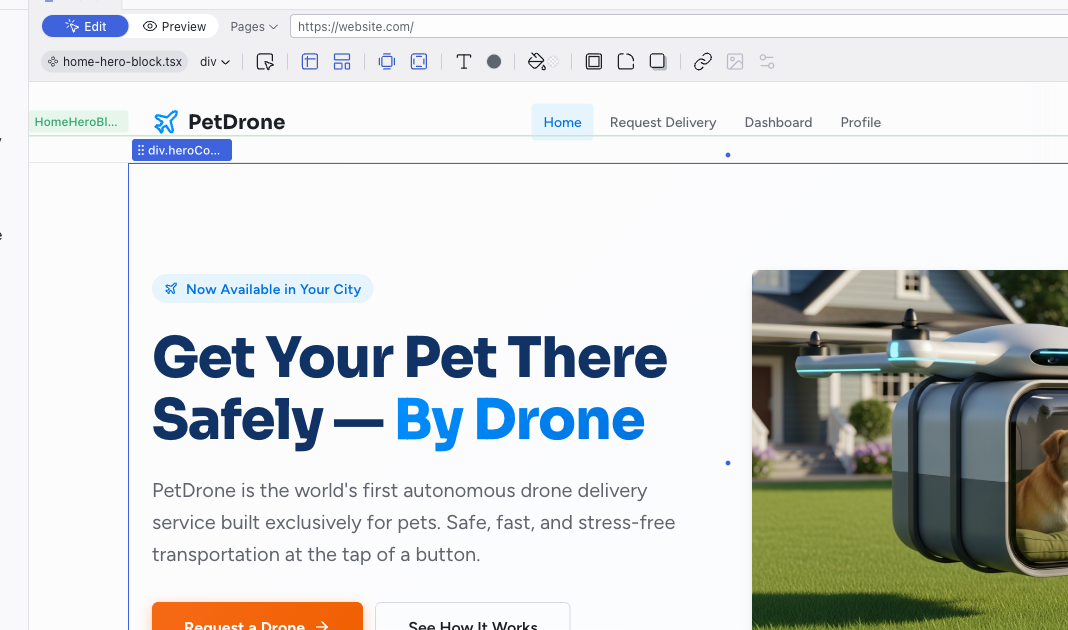Open the Pages dropdown

click(x=254, y=26)
